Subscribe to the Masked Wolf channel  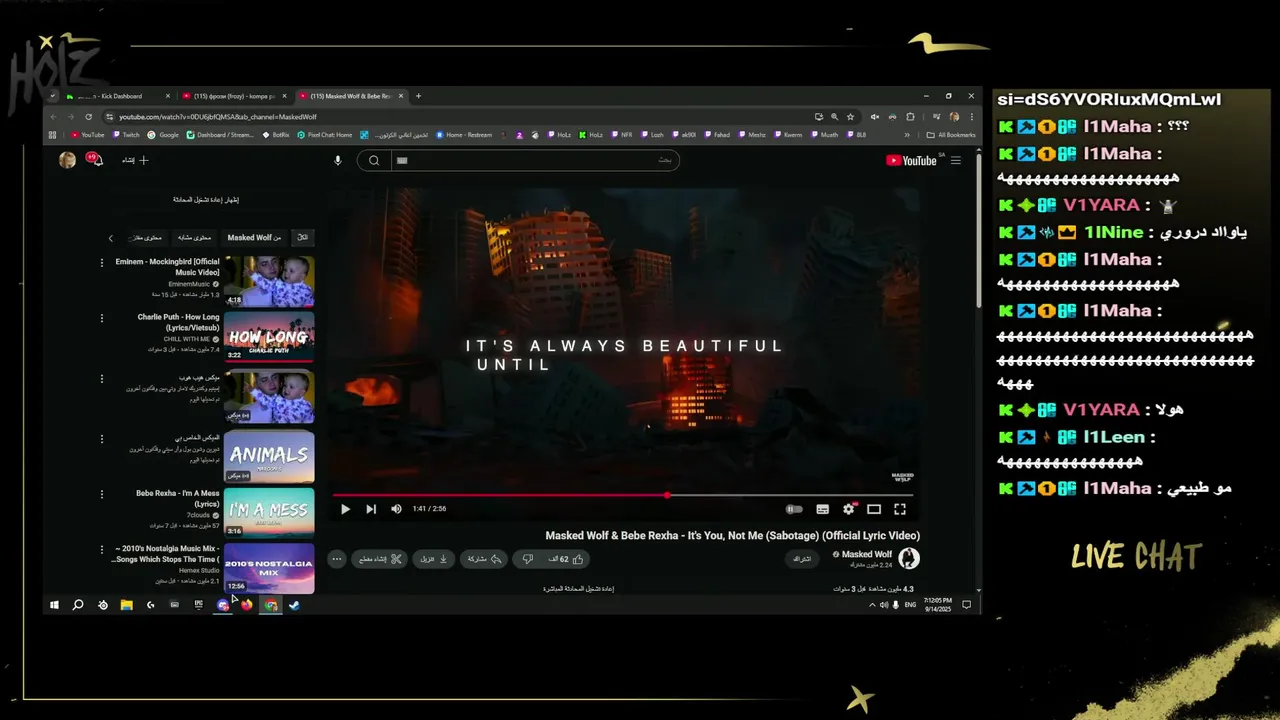pyautogui.click(x=802, y=559)
